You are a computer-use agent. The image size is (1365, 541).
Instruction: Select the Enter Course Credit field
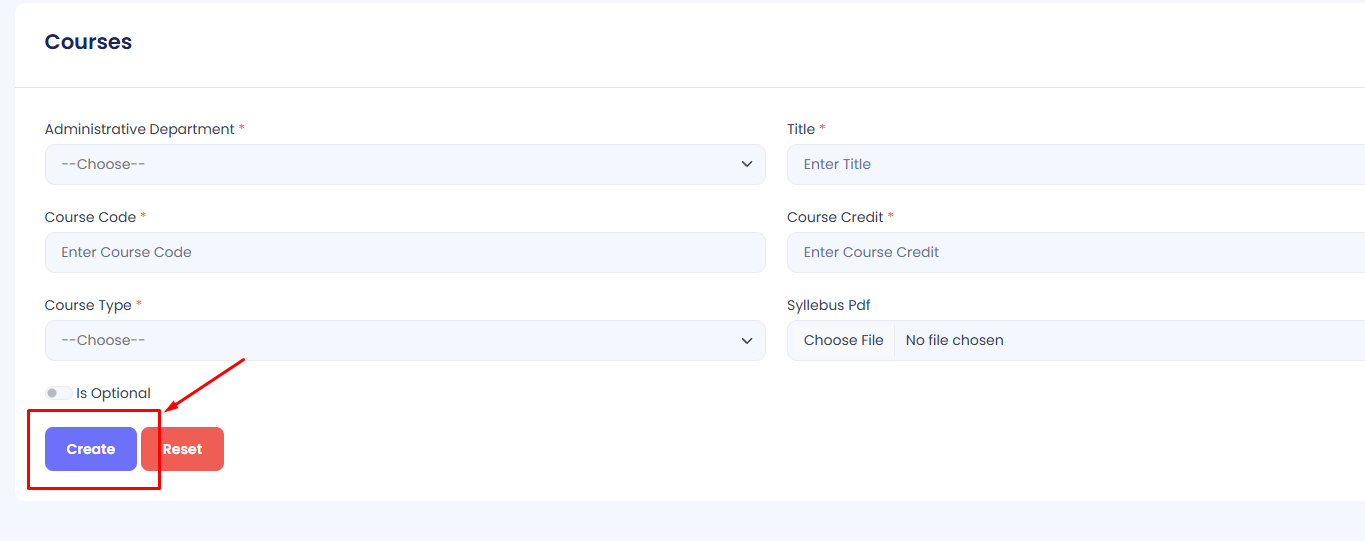tap(1075, 252)
